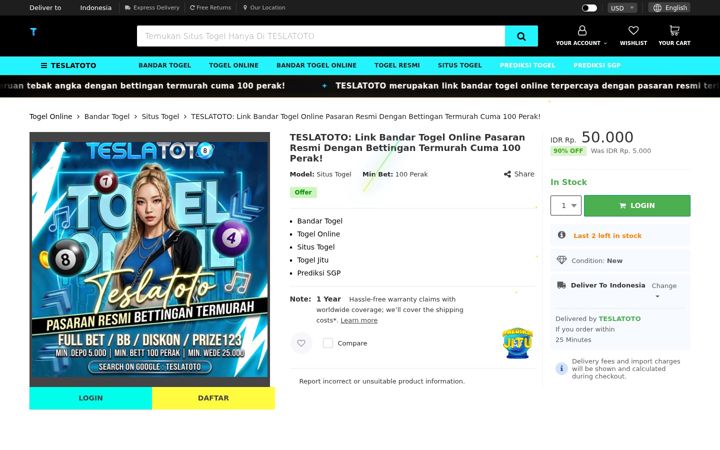Click the green TESLATOTO delivered-by link
The image size is (720, 450).
pos(619,319)
